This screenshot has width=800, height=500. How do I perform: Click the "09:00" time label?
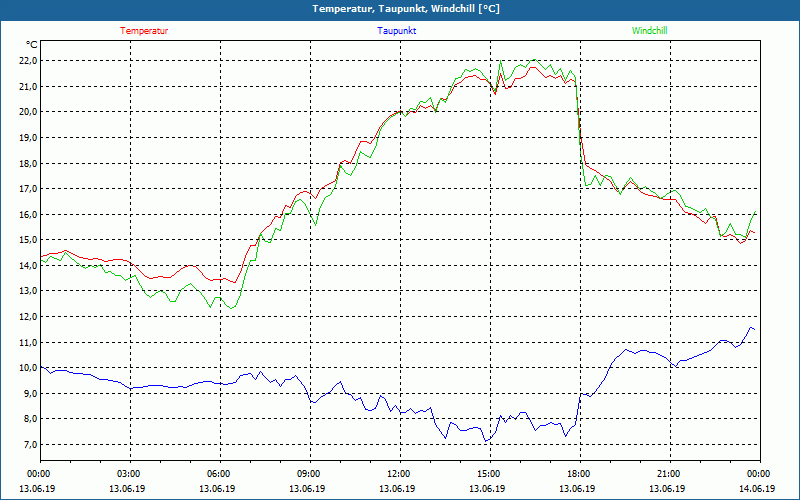(x=307, y=474)
